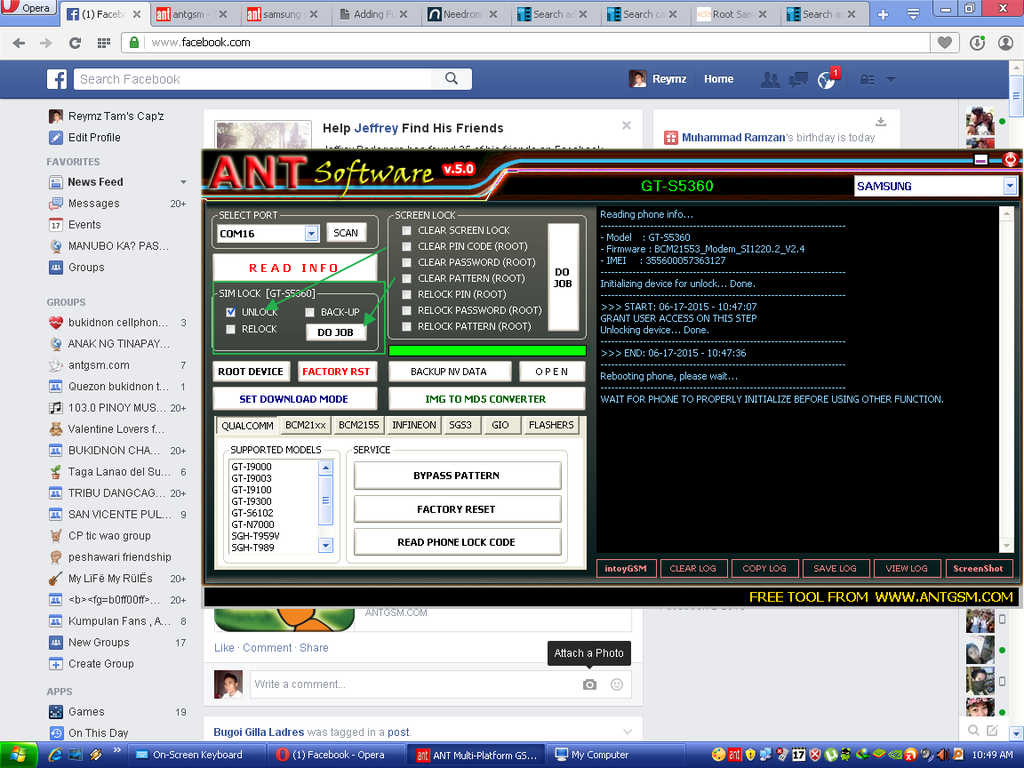Open the Facebook messages icon in header
The image size is (1024, 768).
coord(798,79)
